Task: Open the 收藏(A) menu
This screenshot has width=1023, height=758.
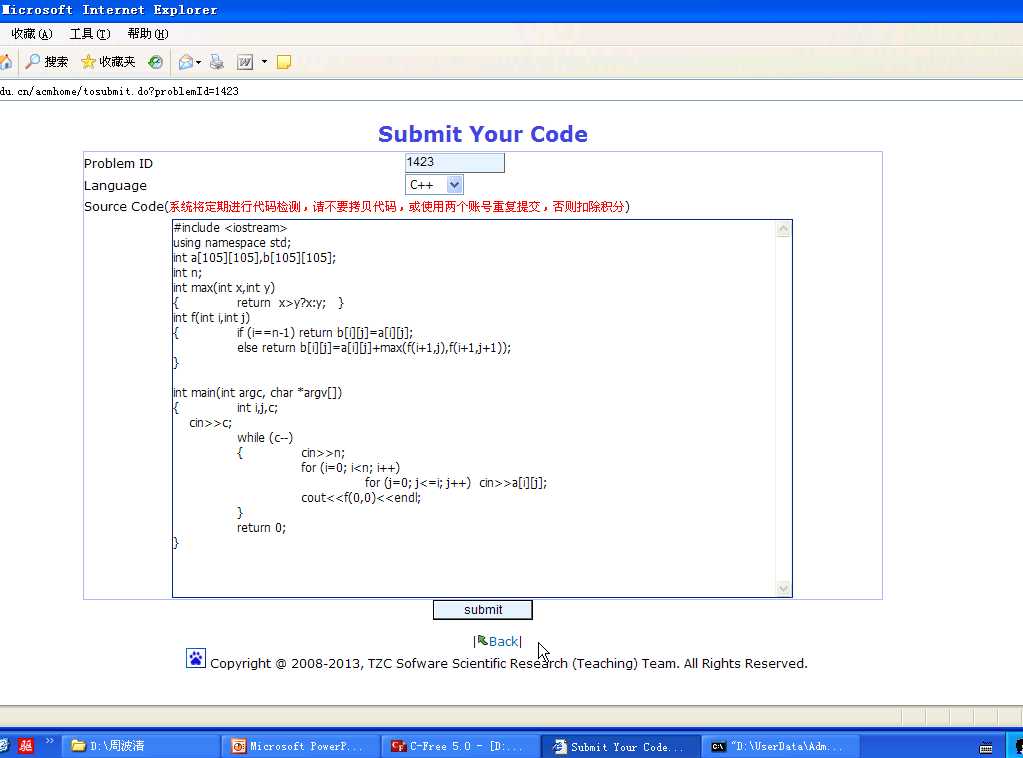Action: click(32, 34)
